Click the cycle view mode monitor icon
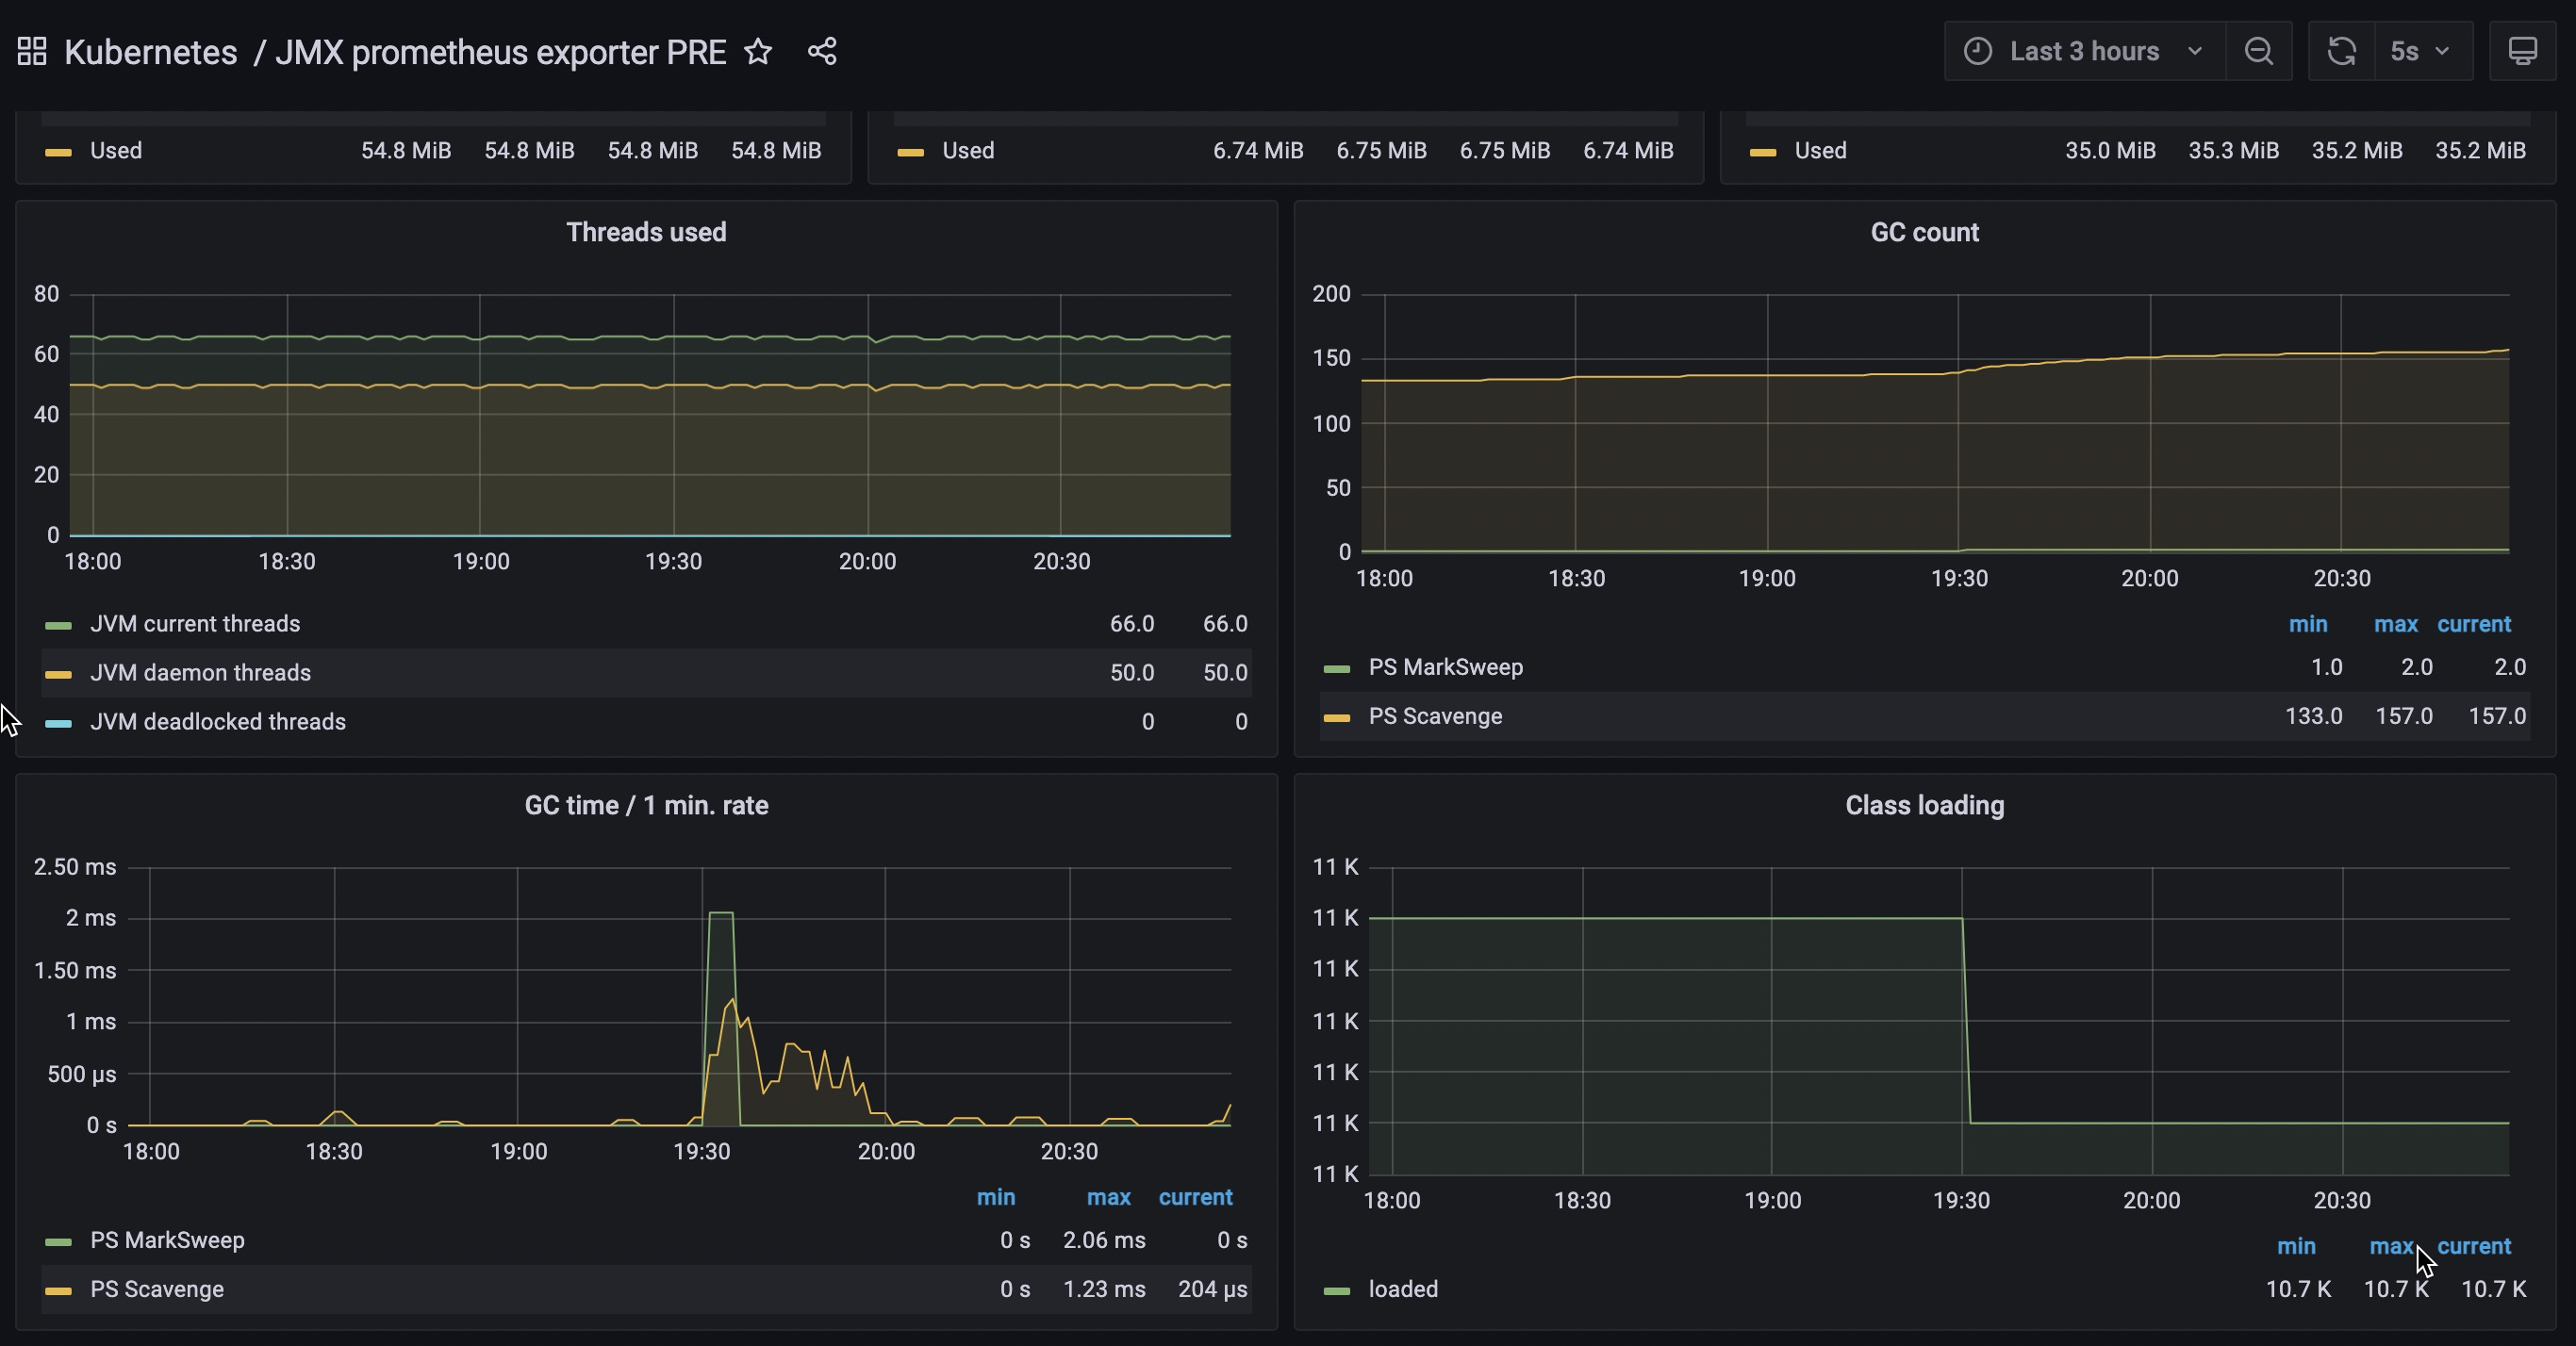 [2522, 51]
